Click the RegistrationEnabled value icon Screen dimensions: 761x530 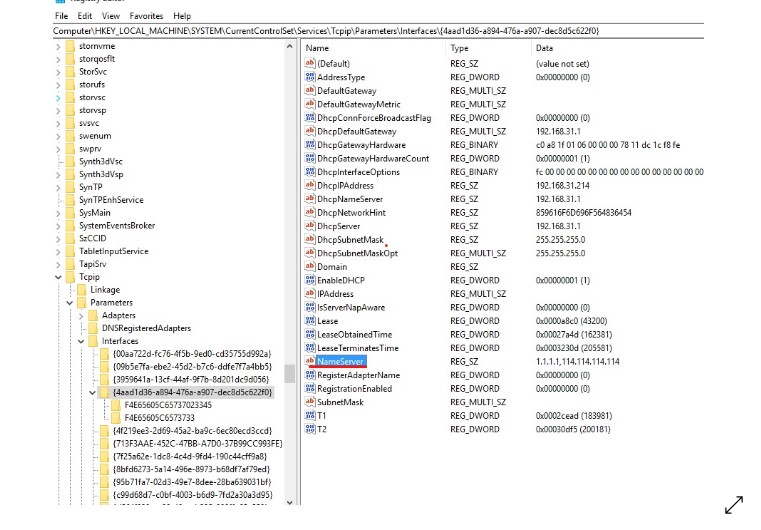(310, 388)
